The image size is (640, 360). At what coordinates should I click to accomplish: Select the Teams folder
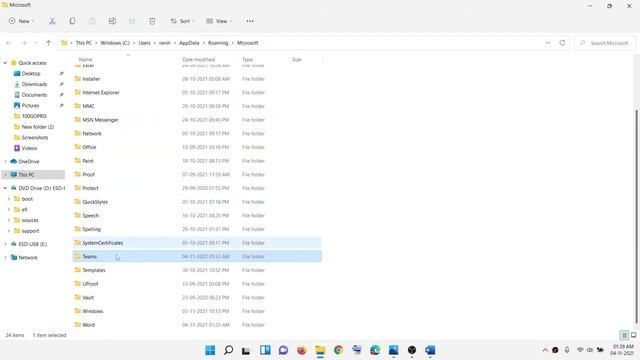[197, 256]
